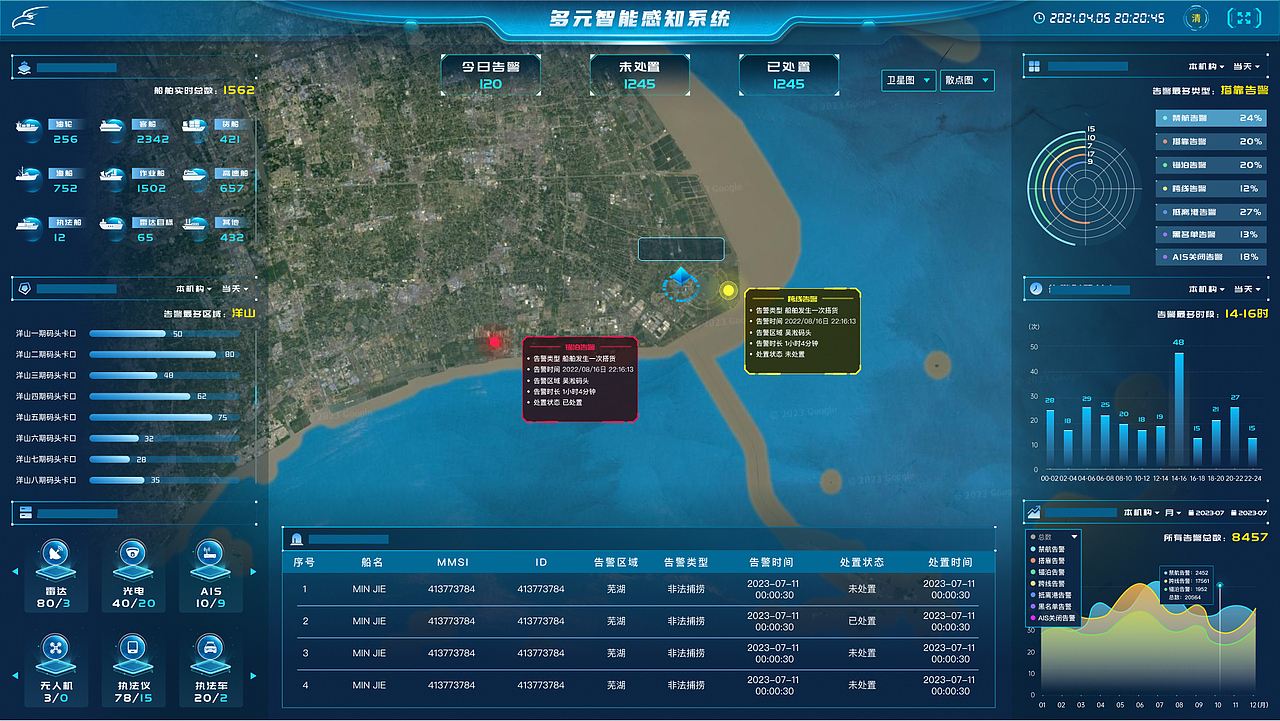1280x721 pixels.
Task: Click the eagle logo in the header
Action: tap(29, 18)
